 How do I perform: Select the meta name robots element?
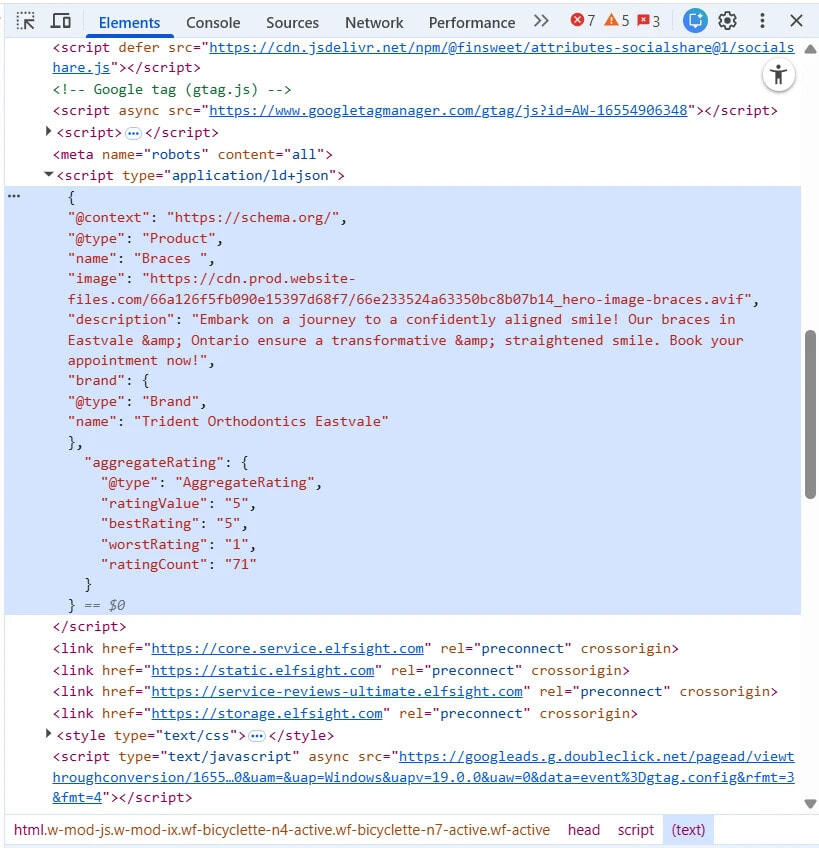click(x=193, y=154)
